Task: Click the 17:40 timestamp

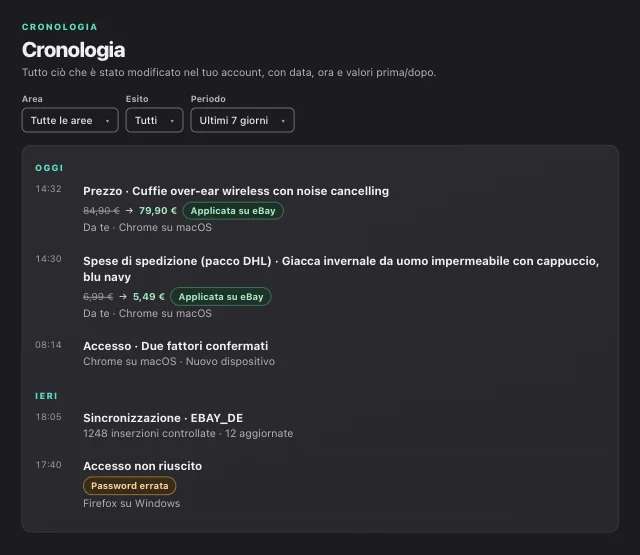Action: (49, 465)
